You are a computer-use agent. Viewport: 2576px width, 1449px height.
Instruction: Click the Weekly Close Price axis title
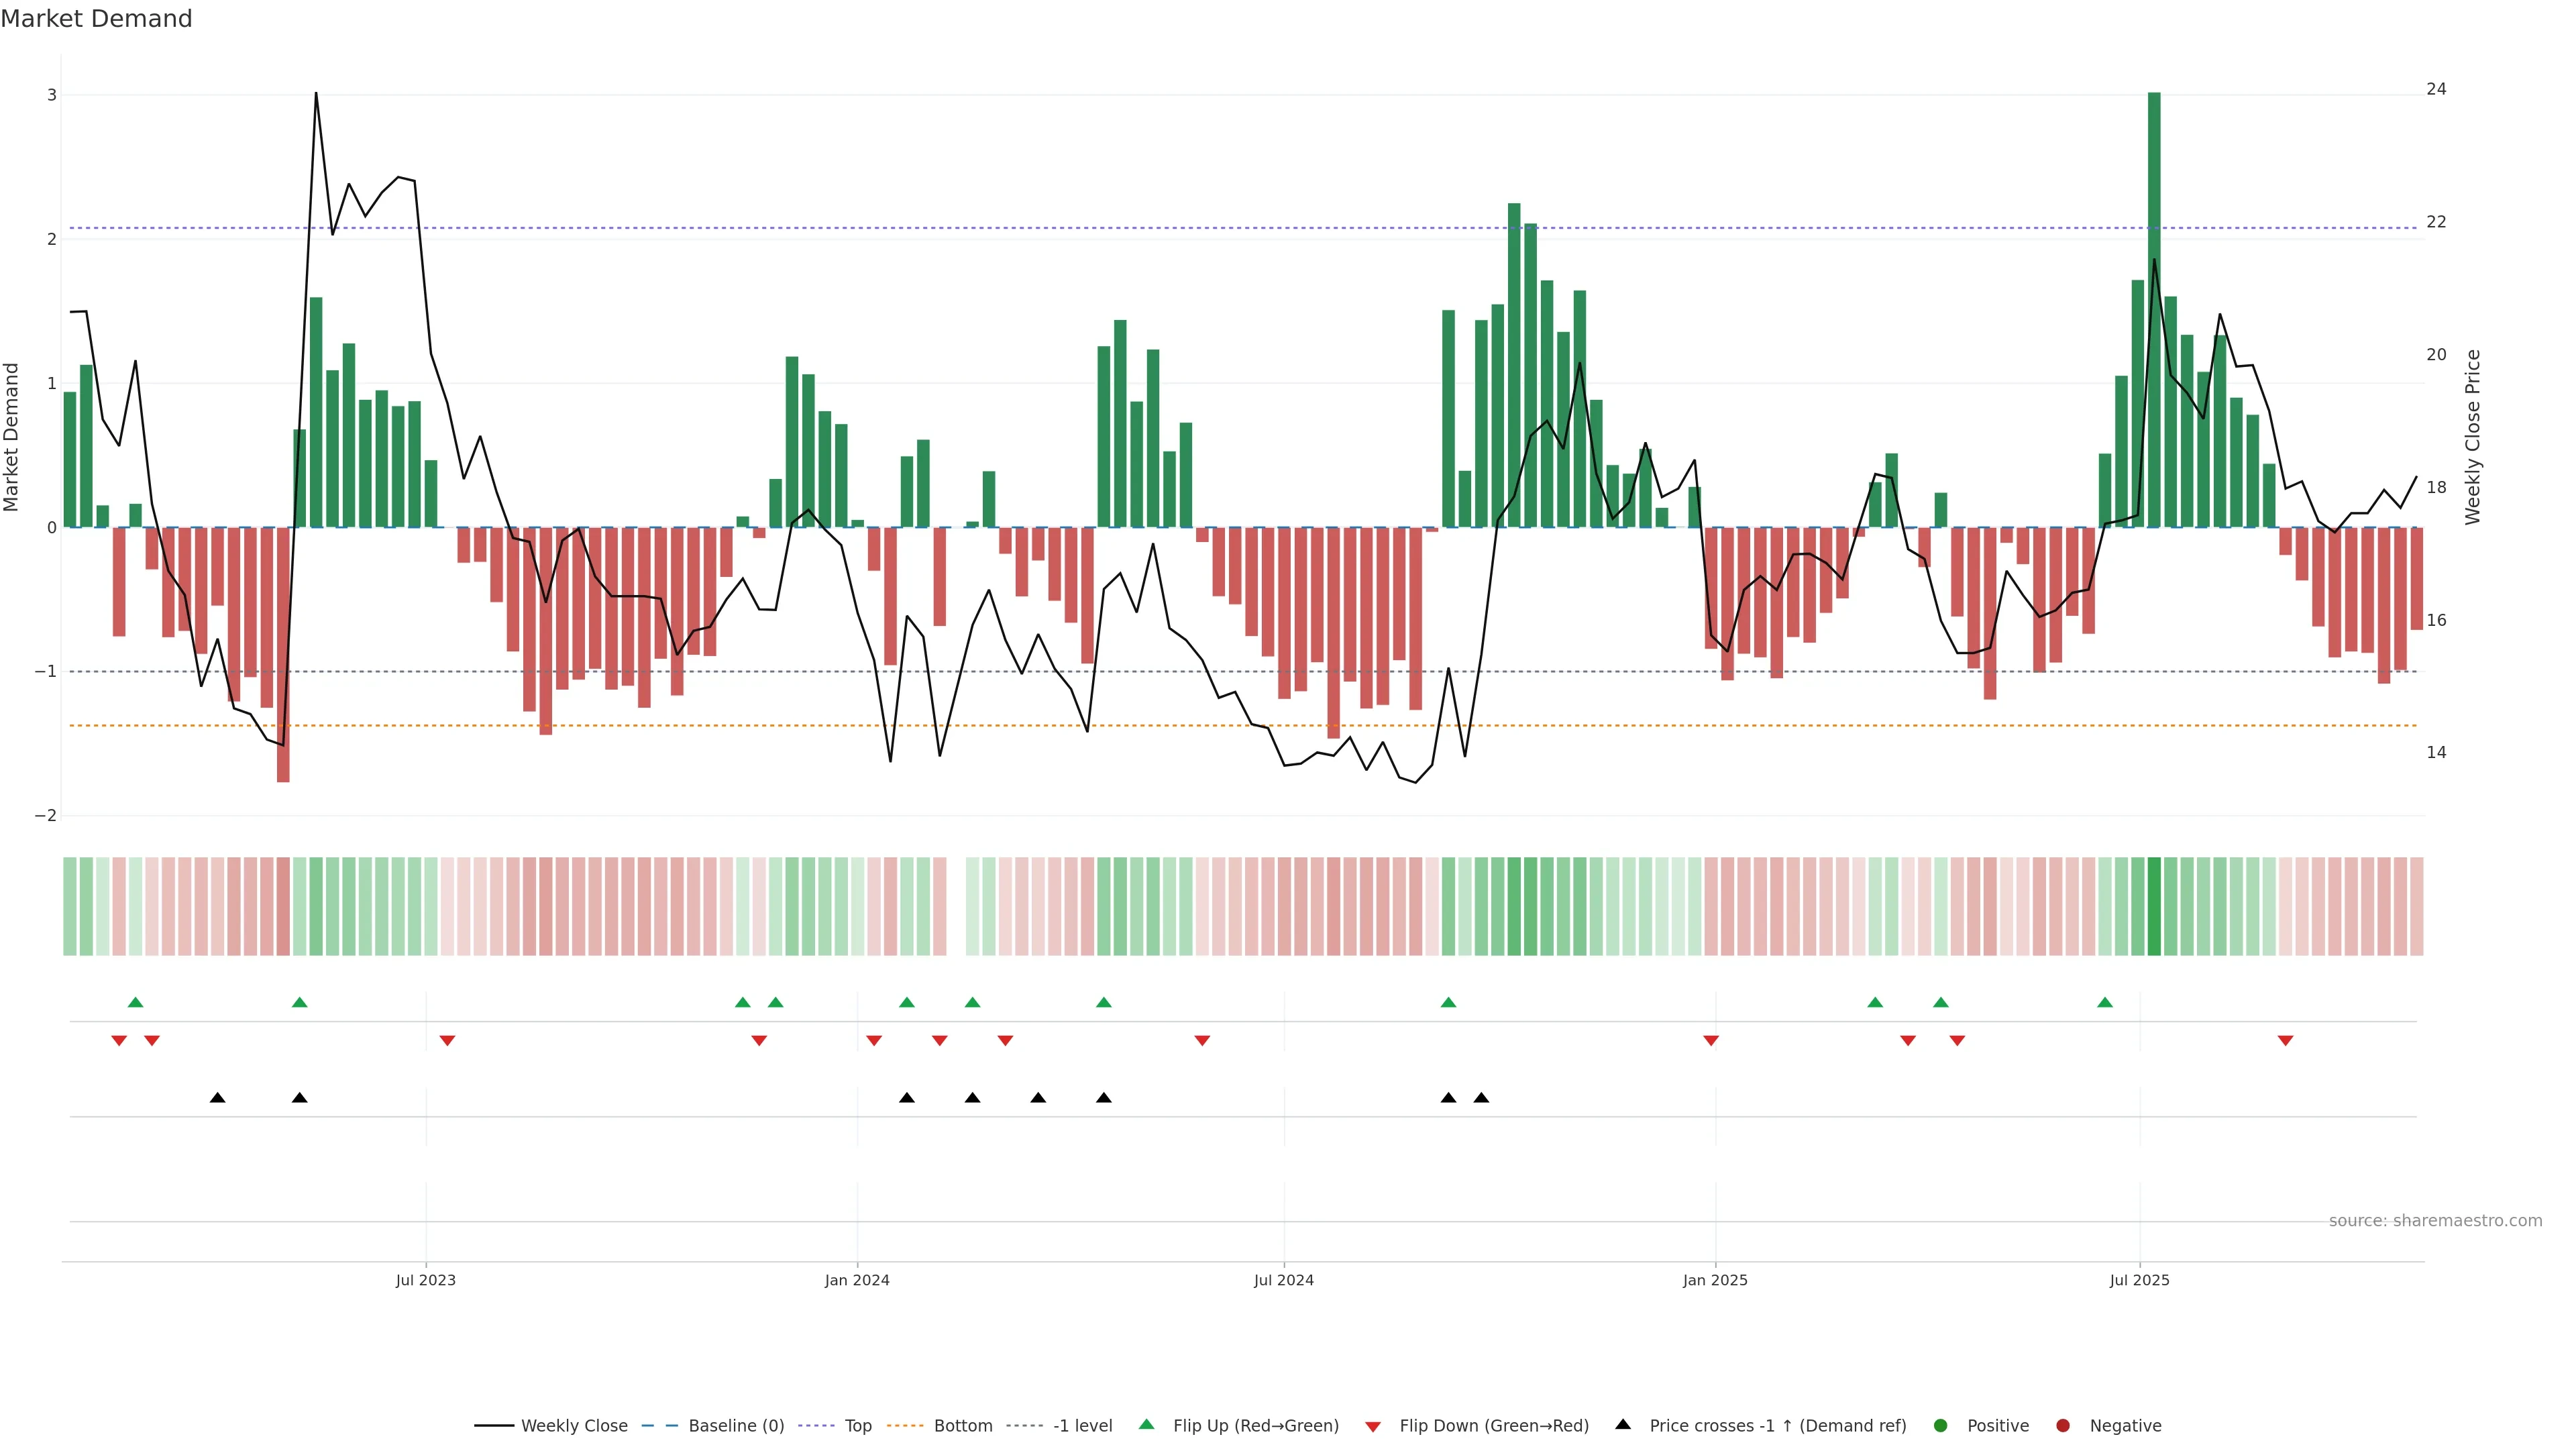coord(2473,437)
